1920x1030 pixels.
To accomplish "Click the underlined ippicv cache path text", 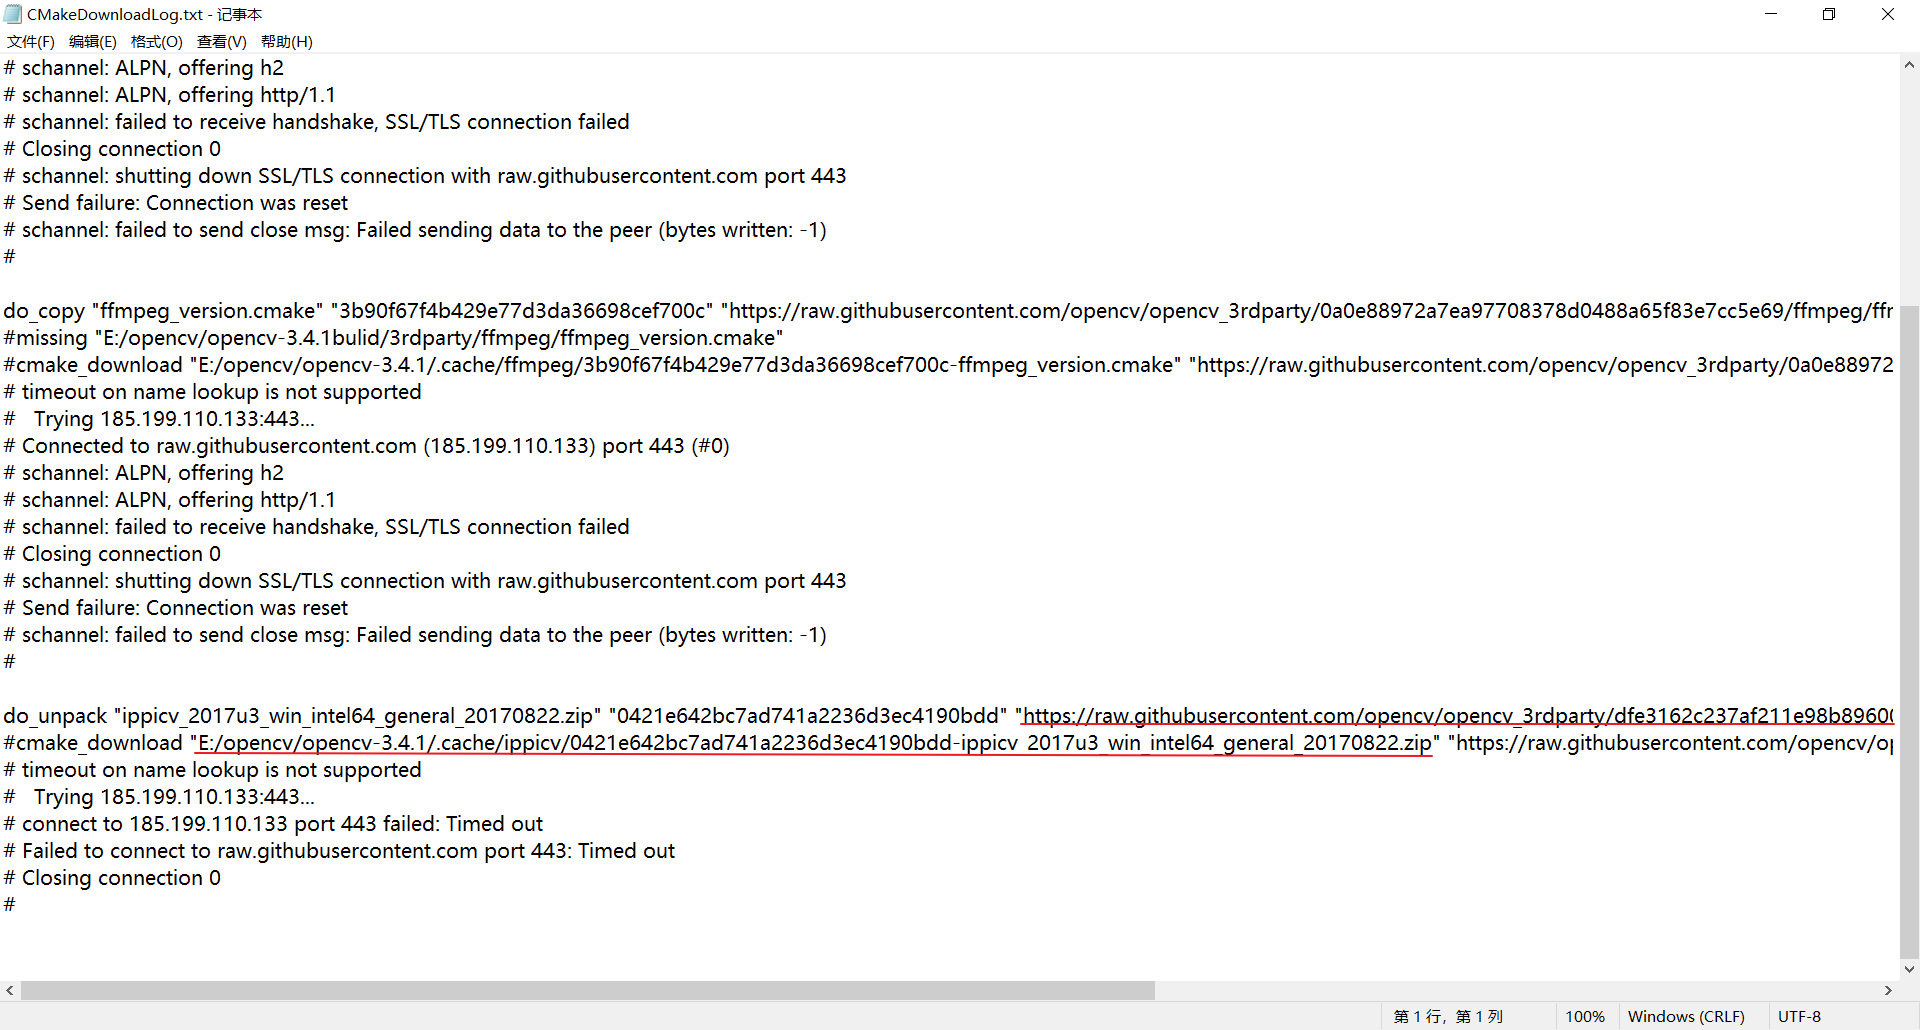I will 815,743.
